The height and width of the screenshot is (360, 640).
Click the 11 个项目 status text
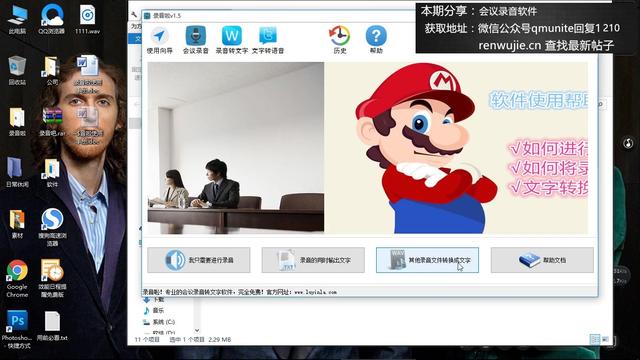coord(147,340)
